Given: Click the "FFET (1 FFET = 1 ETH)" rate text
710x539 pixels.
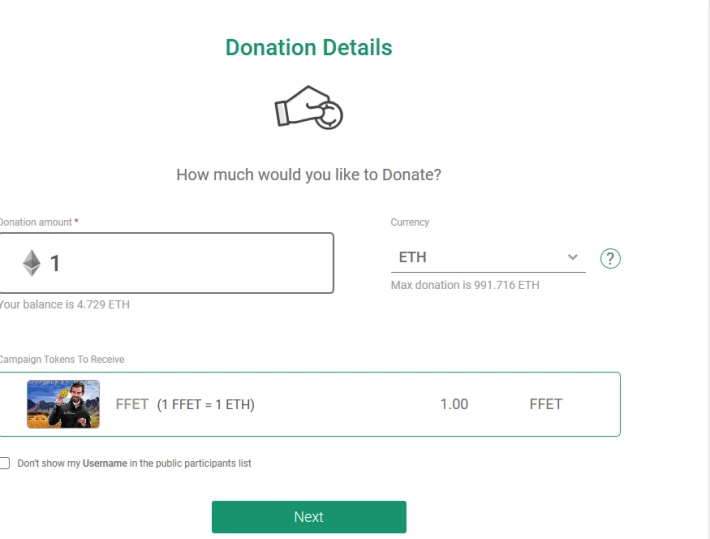Looking at the screenshot, I should click(185, 404).
